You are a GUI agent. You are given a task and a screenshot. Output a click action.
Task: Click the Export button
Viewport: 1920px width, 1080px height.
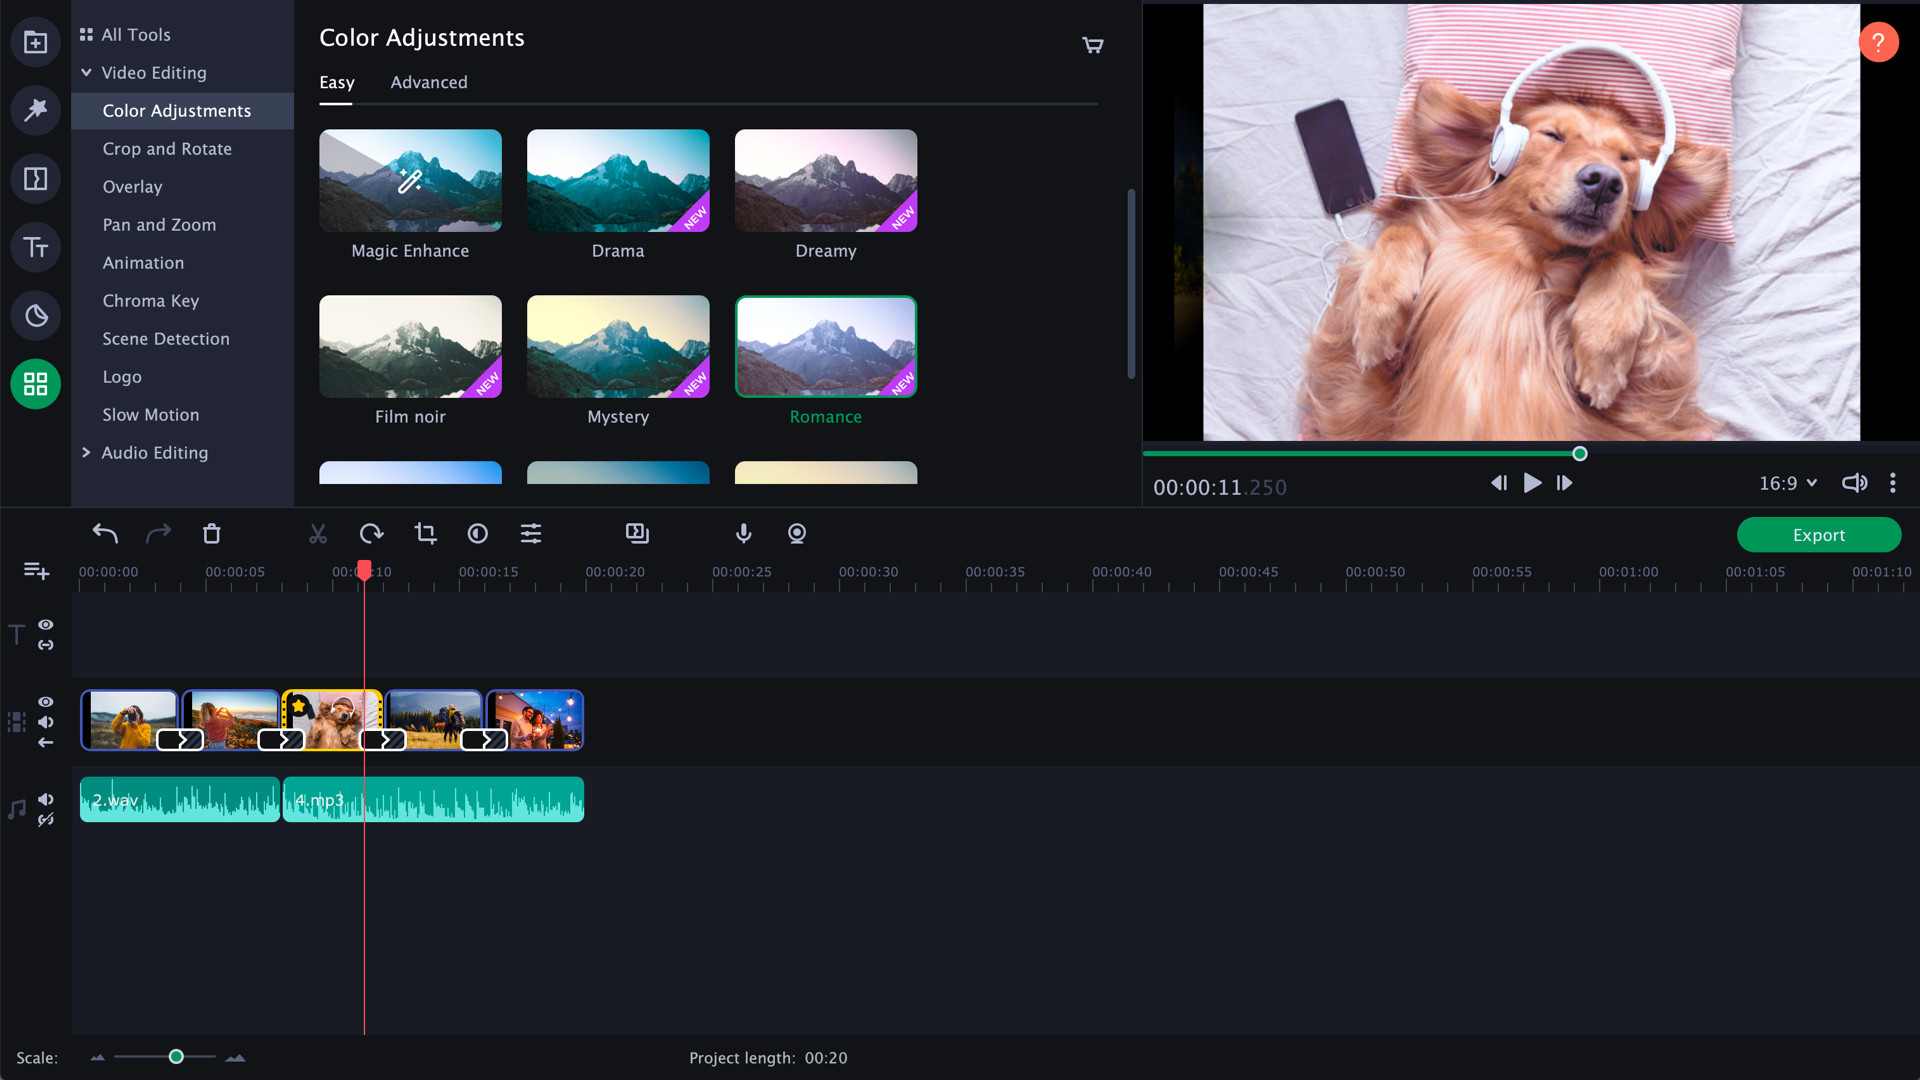pos(1818,534)
